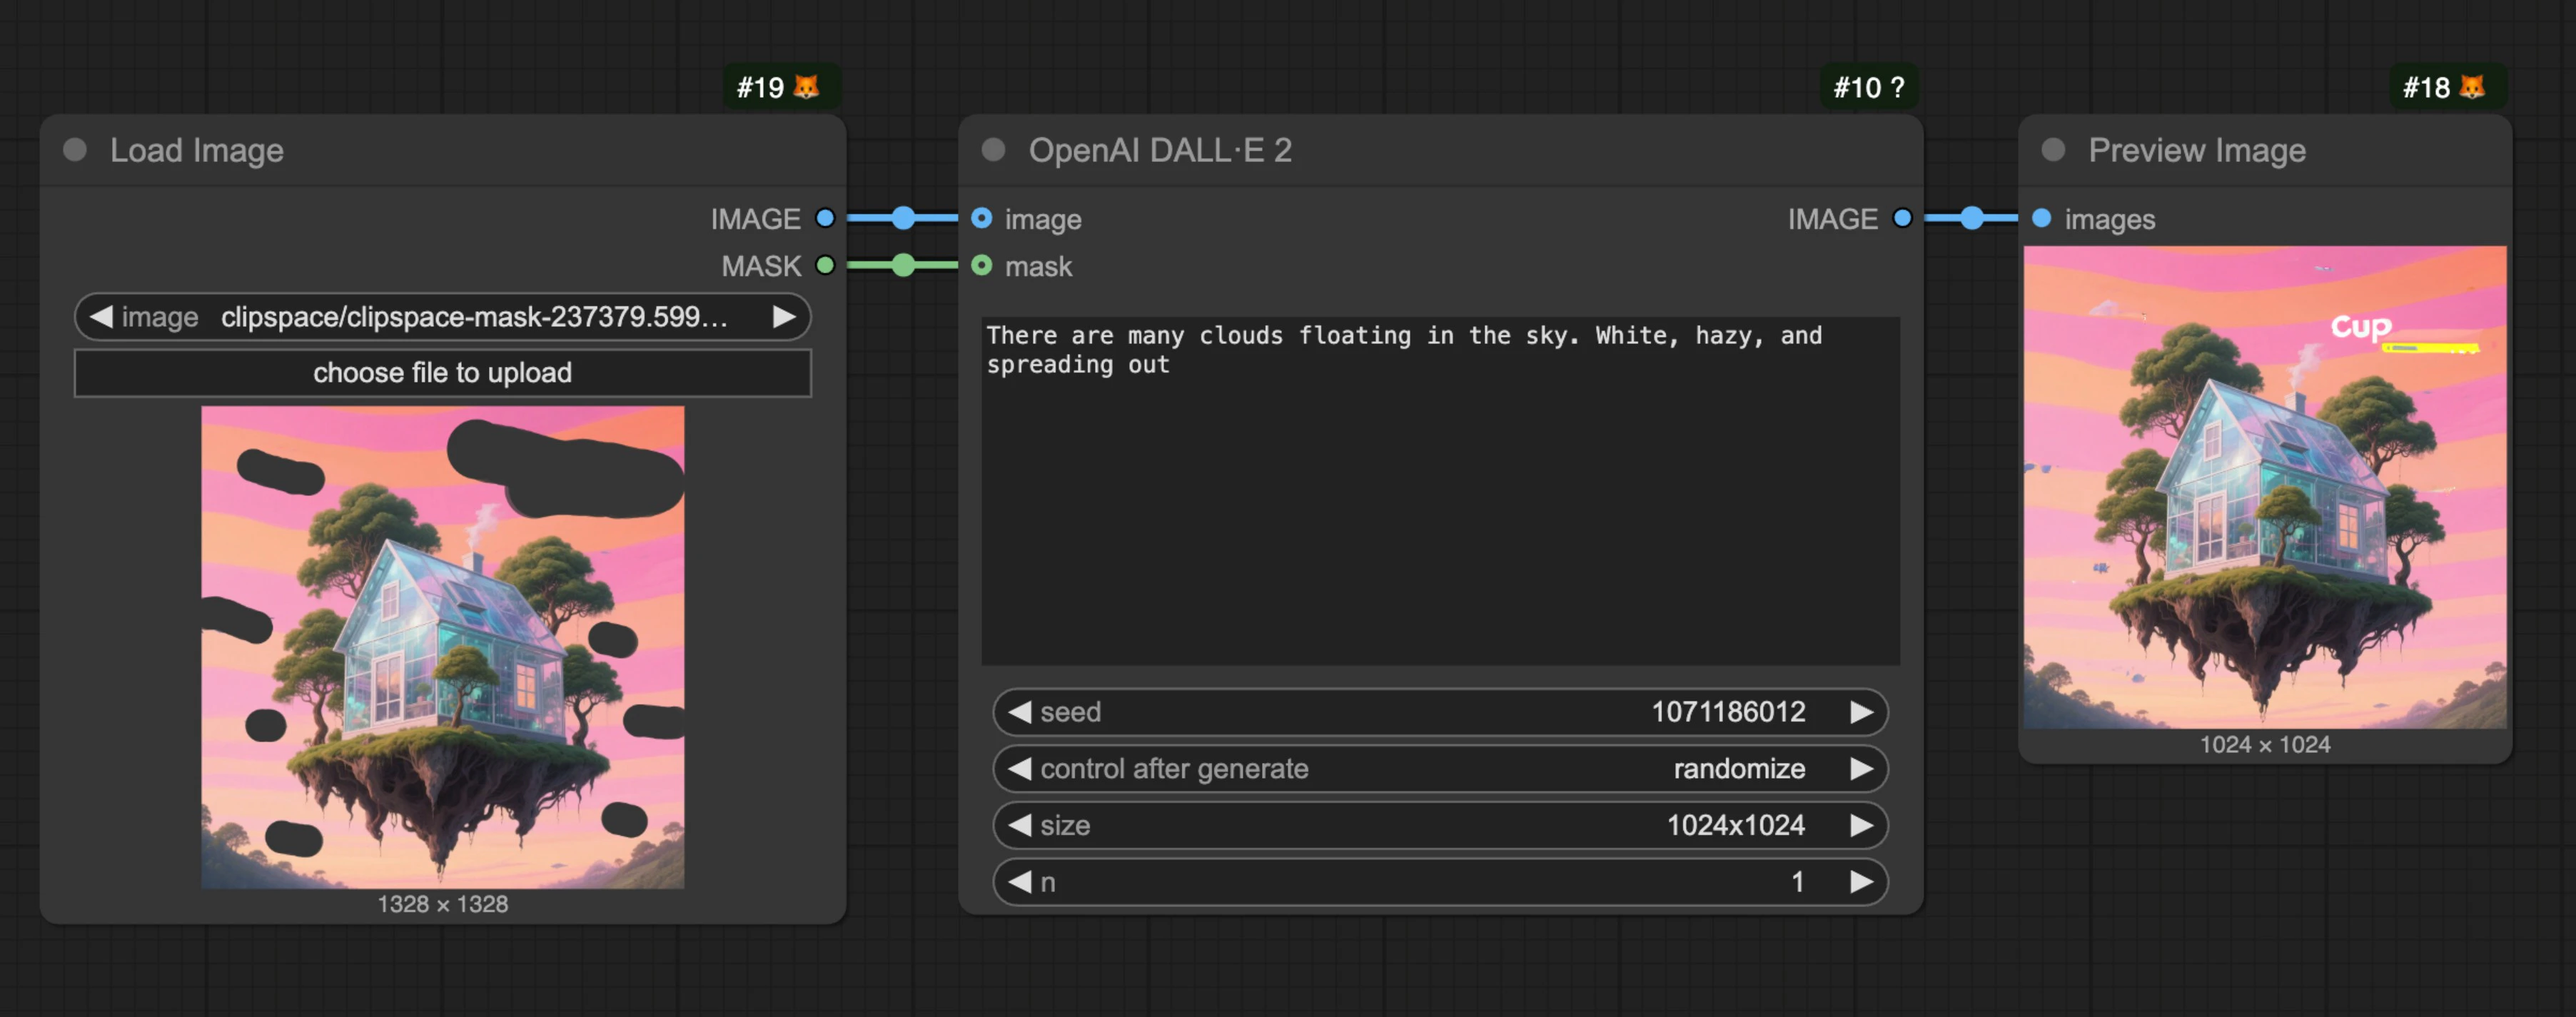This screenshot has width=2576, height=1017.
Task: Click the MASK output port on Load Image
Action: coord(826,266)
